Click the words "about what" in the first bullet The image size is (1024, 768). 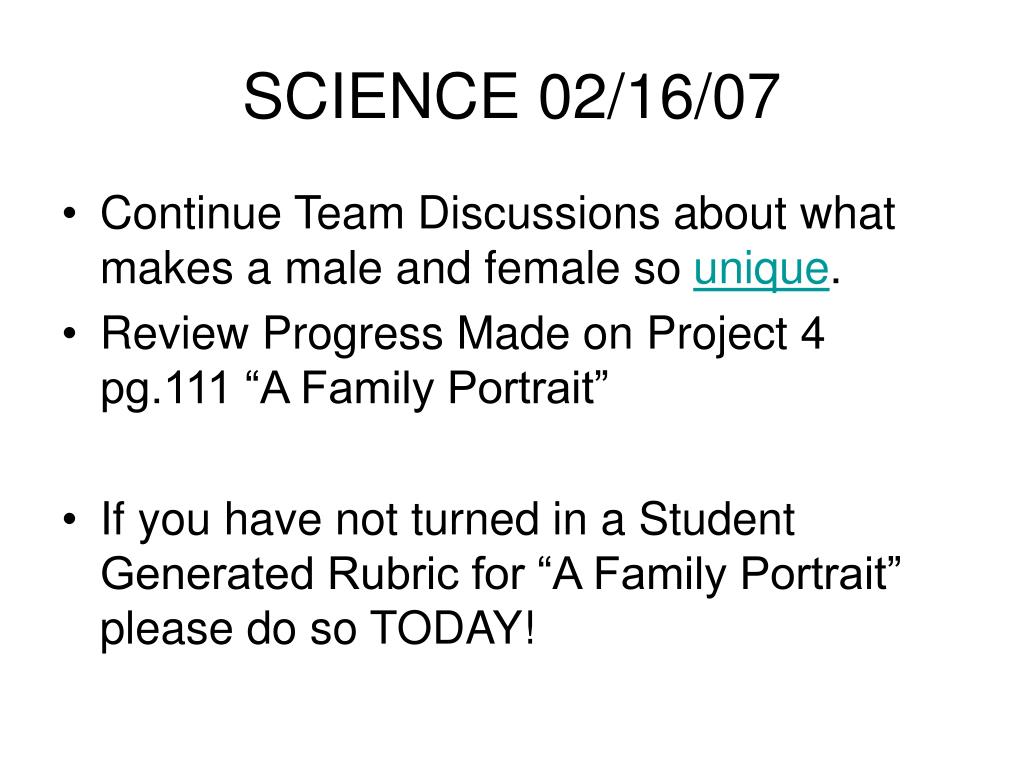[x=784, y=213]
